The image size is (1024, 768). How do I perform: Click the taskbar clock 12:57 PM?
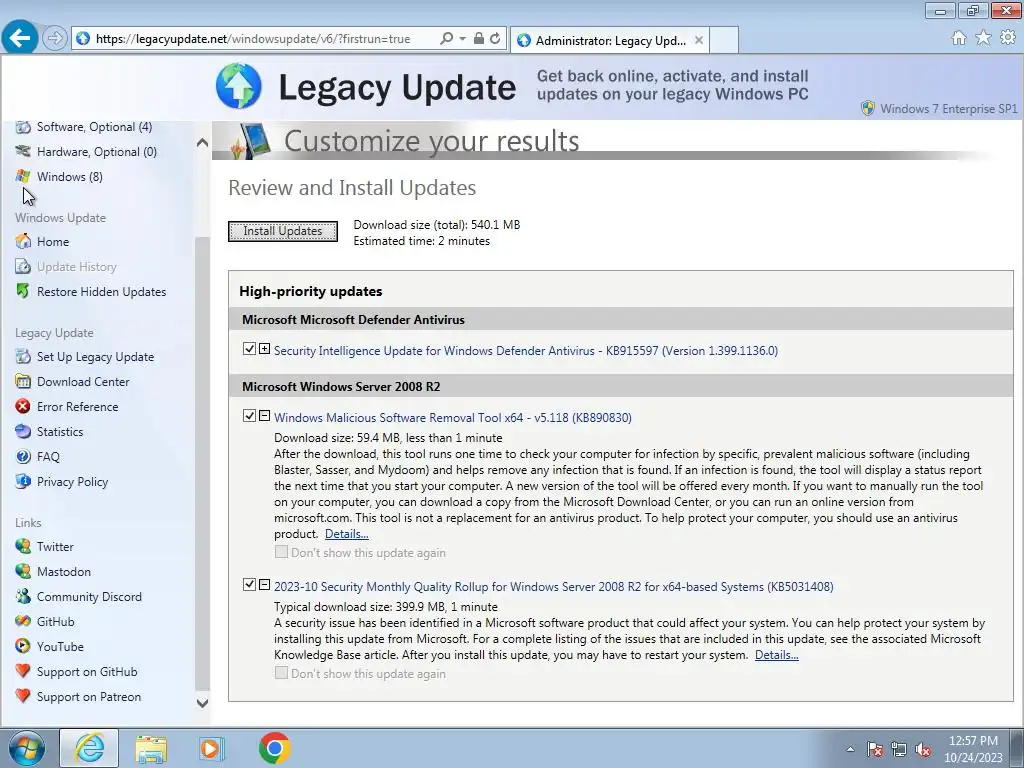pyautogui.click(x=973, y=741)
